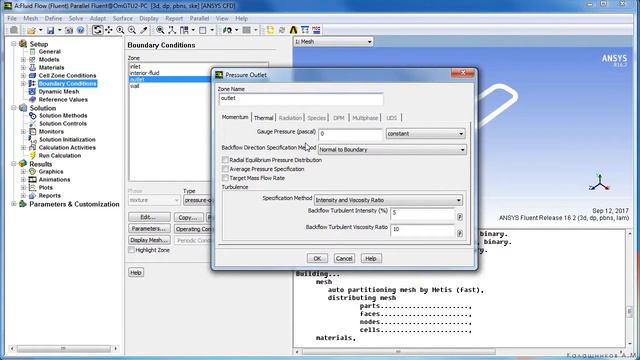This screenshot has height=360, width=640.
Task: Click the save floppy disk toolbar icon
Action: [51, 30]
